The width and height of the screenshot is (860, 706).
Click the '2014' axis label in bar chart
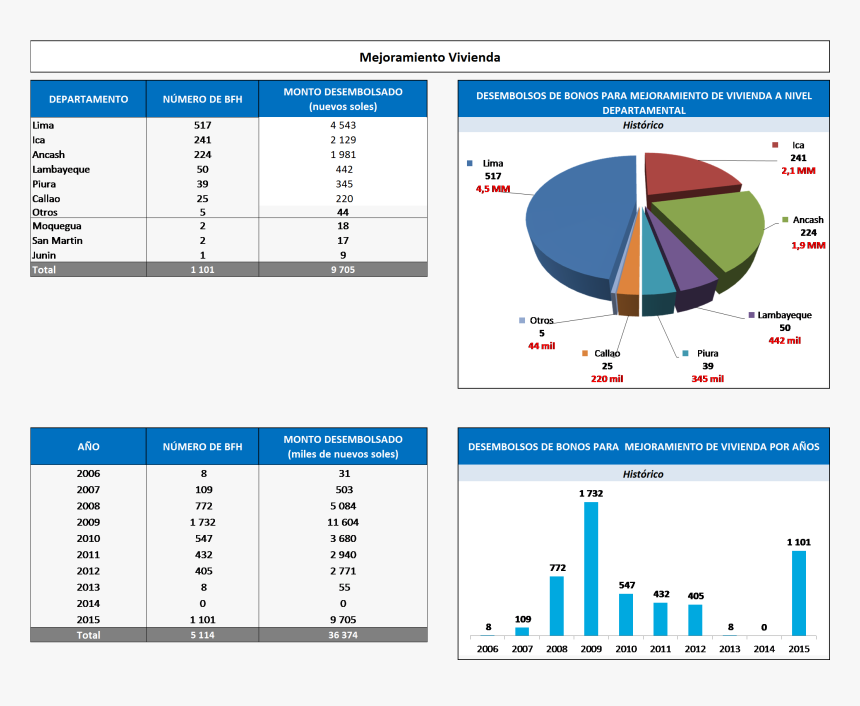(x=764, y=649)
